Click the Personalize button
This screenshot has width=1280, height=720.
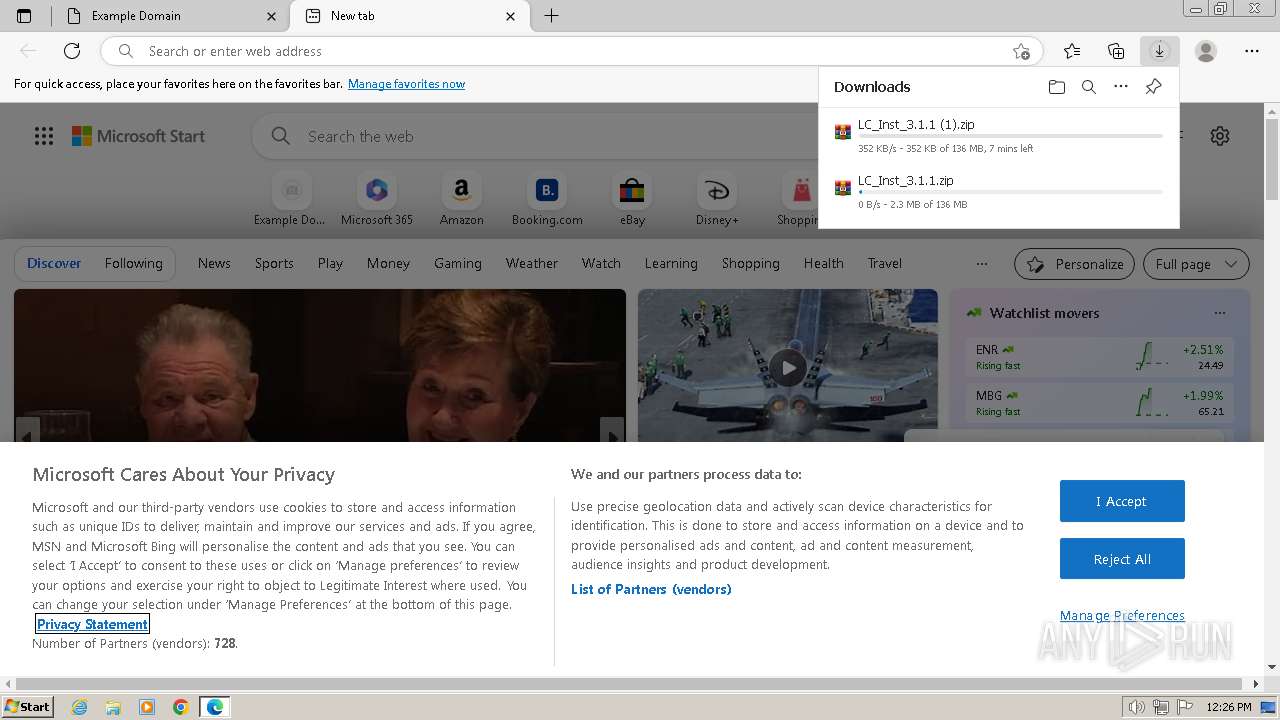click(1074, 264)
